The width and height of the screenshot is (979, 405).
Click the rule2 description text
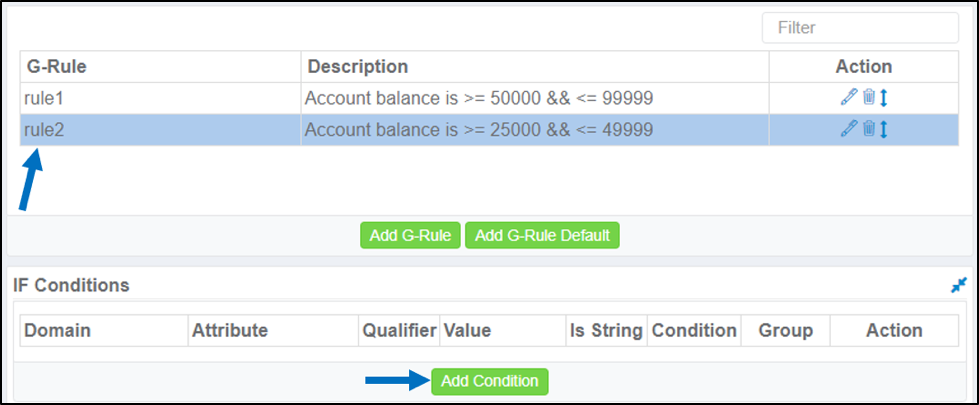(x=478, y=130)
